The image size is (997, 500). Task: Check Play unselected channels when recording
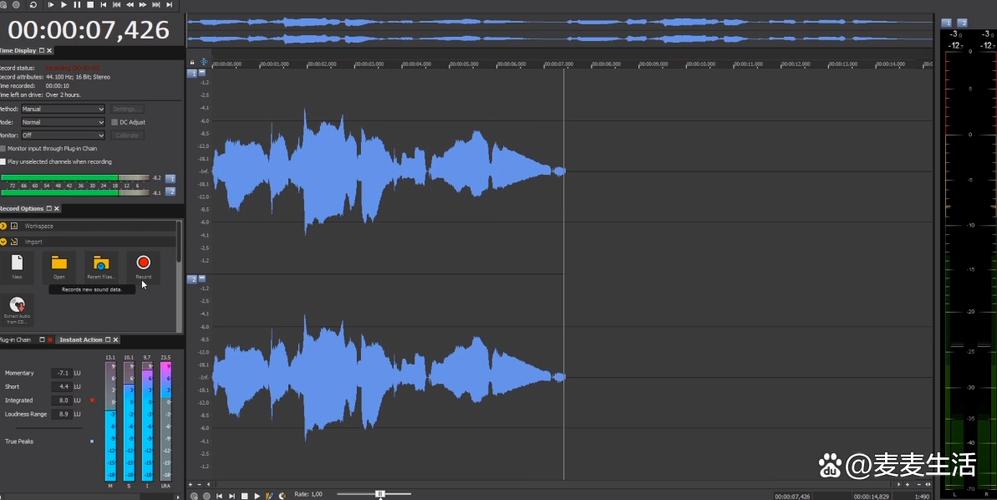tap(3, 162)
